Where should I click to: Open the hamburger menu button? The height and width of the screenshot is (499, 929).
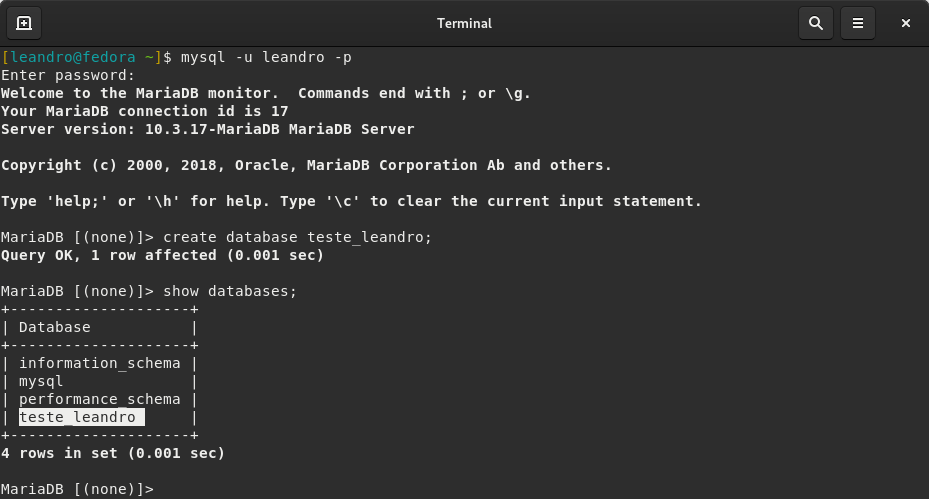coord(858,23)
